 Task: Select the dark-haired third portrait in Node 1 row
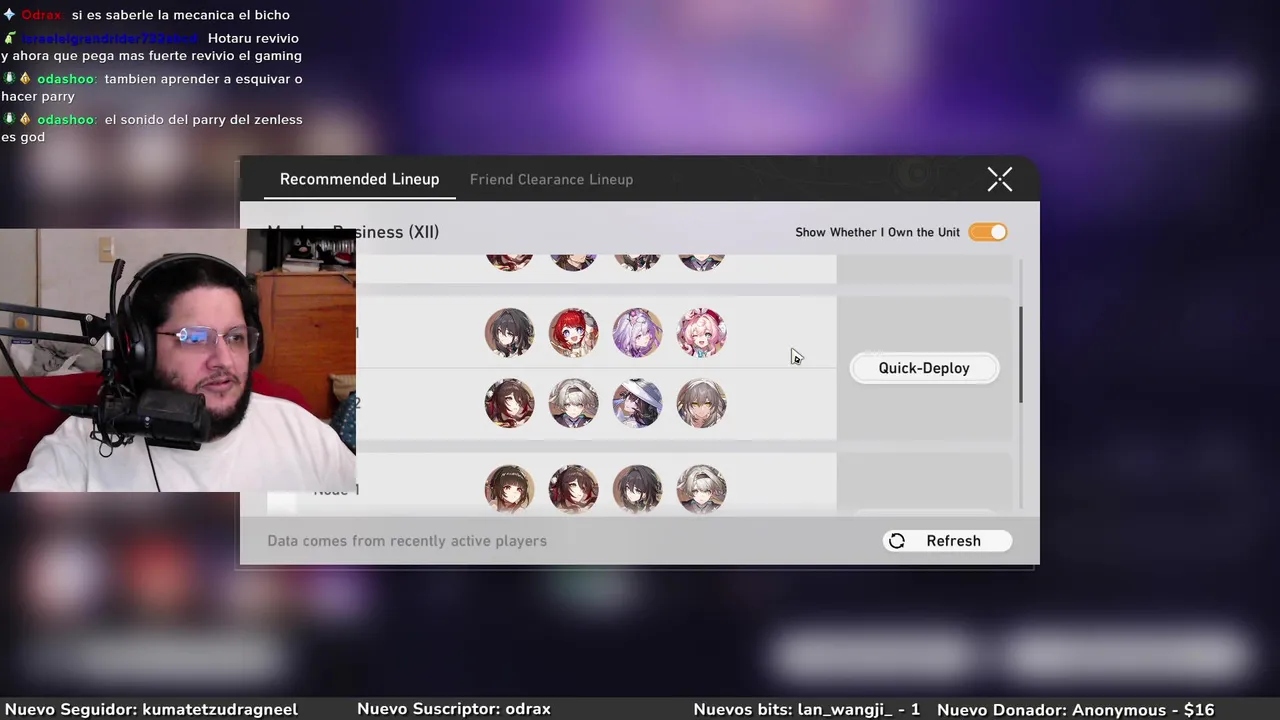[637, 489]
